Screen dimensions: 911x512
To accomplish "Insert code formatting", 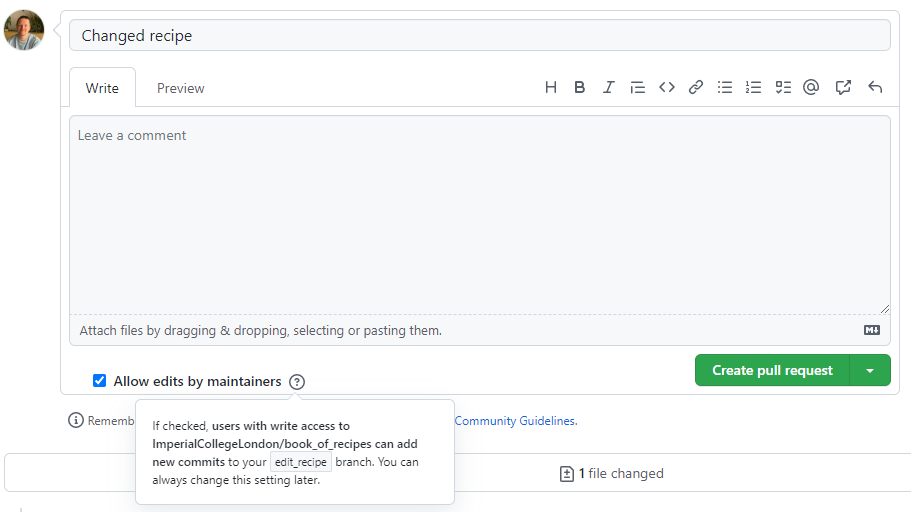I will click(666, 88).
